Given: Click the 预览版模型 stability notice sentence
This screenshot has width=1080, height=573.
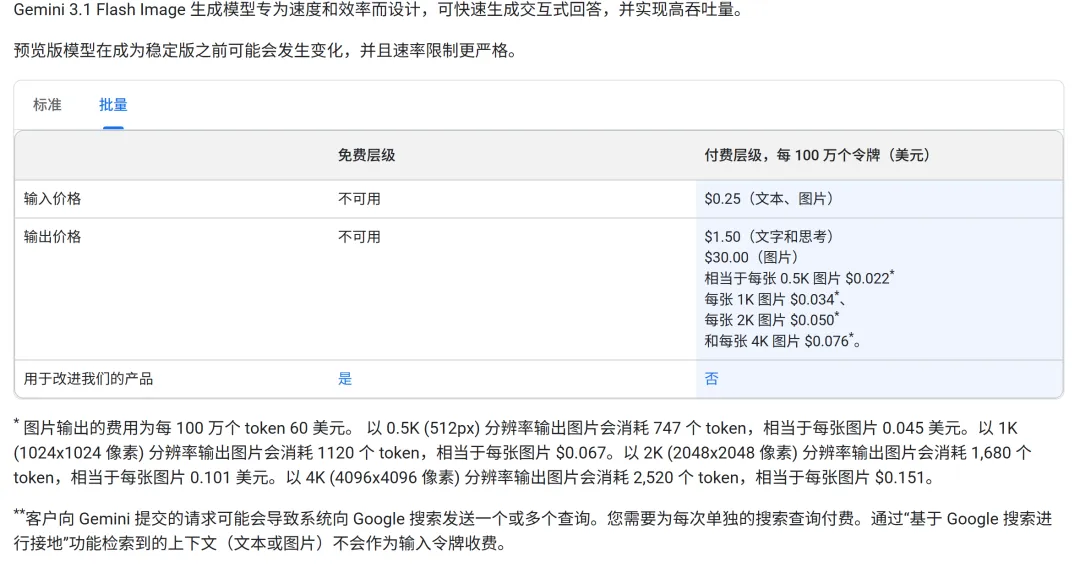Looking at the screenshot, I should tap(265, 51).
